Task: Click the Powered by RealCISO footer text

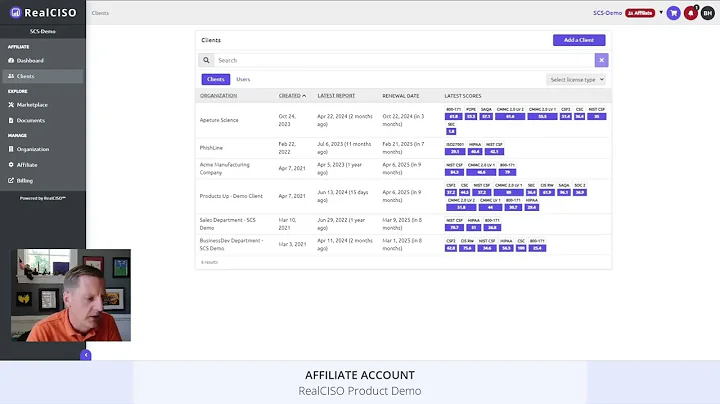Action: pos(43,198)
